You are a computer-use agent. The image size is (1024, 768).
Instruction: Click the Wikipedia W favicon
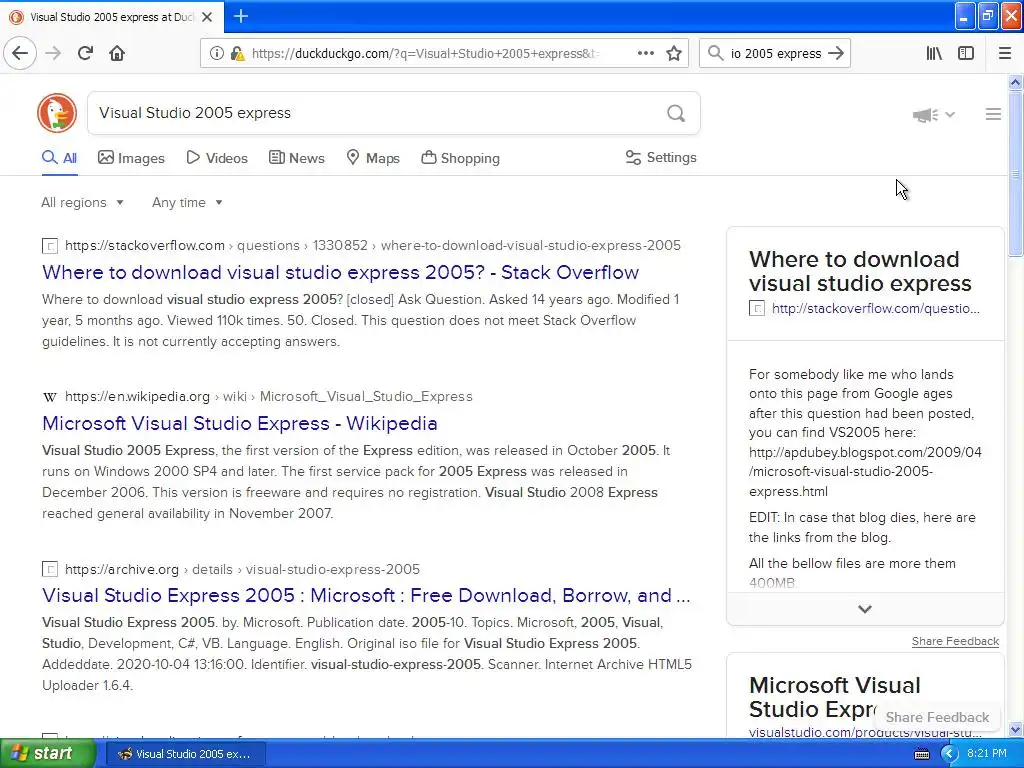[x=50, y=397]
